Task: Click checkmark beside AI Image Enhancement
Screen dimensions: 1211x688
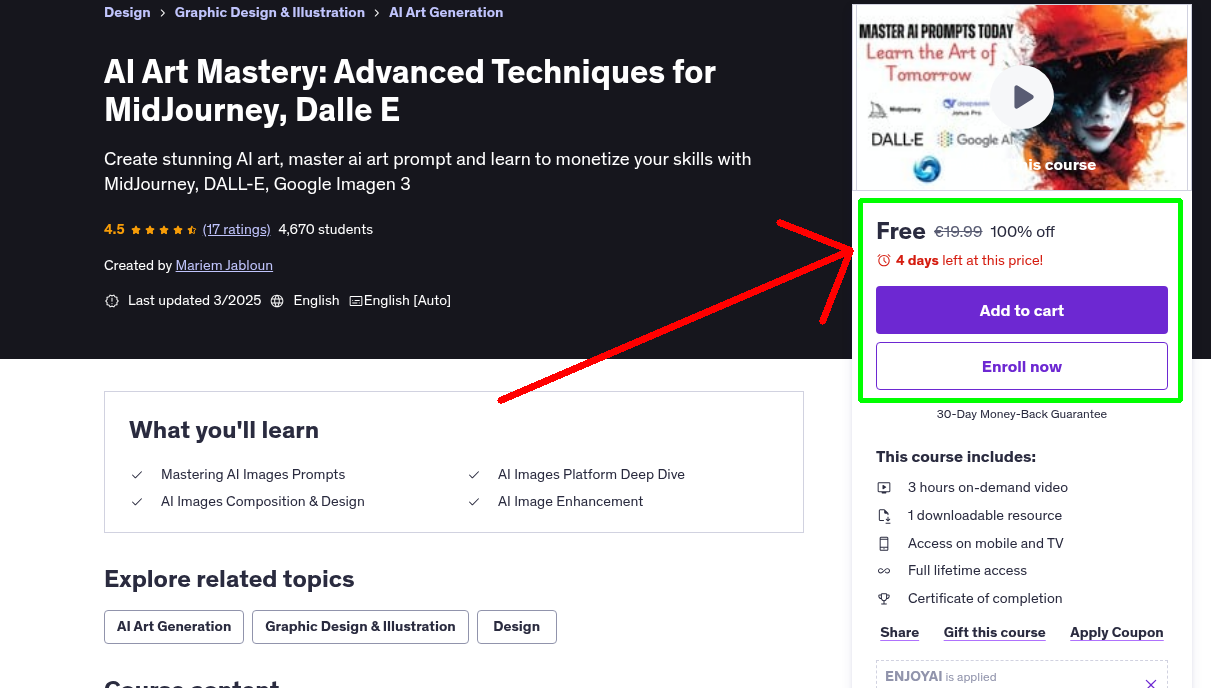Action: point(474,502)
